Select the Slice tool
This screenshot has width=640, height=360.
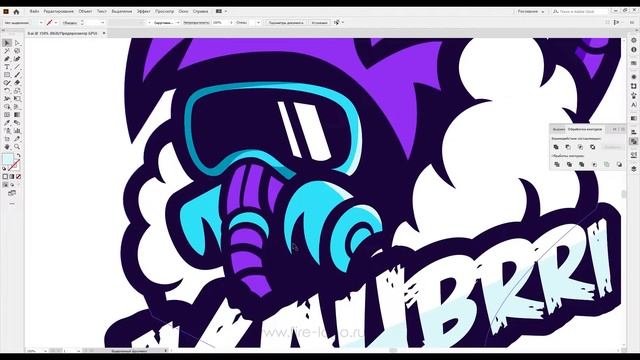17,139
